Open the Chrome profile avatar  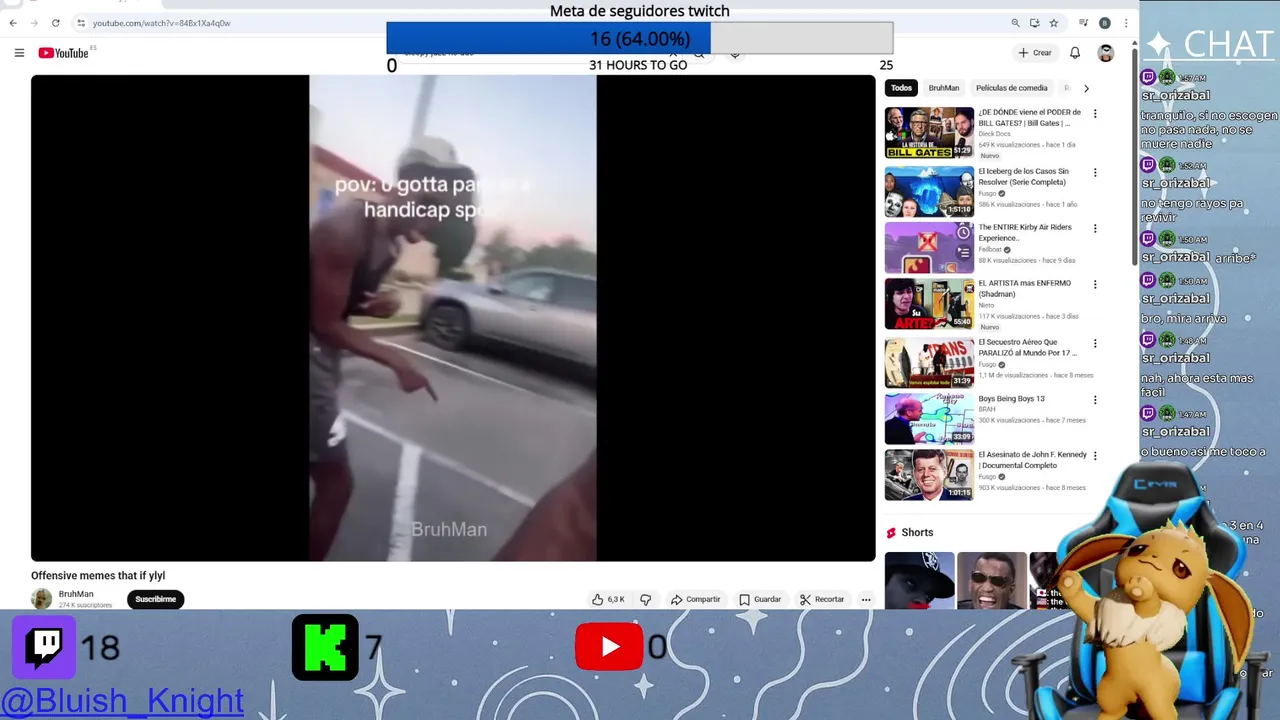click(1105, 23)
